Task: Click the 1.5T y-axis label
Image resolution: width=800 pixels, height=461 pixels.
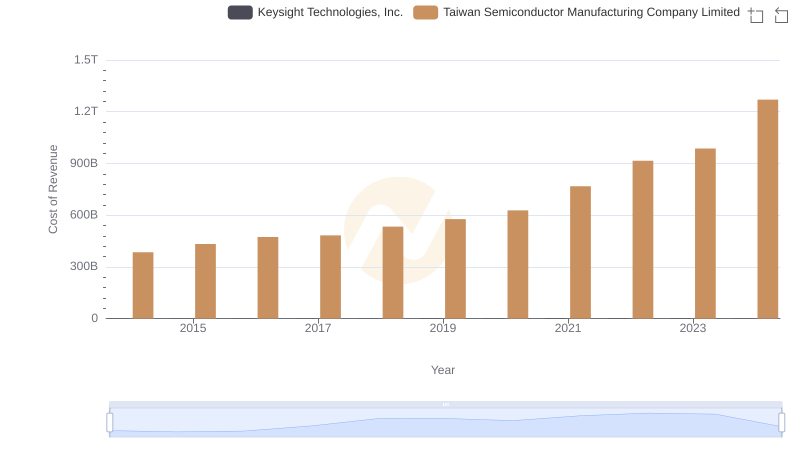Action: [86, 60]
